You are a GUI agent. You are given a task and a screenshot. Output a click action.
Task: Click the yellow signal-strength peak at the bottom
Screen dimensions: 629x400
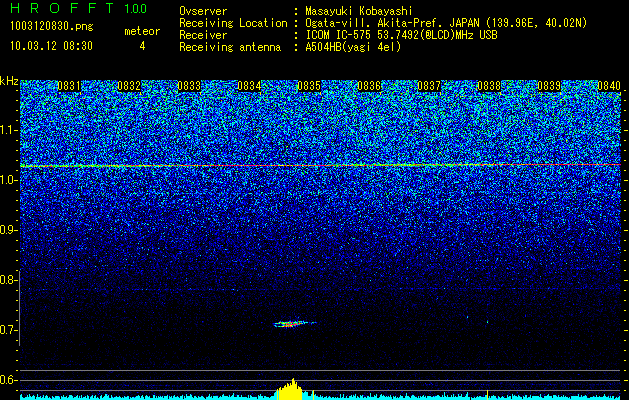tap(290, 389)
